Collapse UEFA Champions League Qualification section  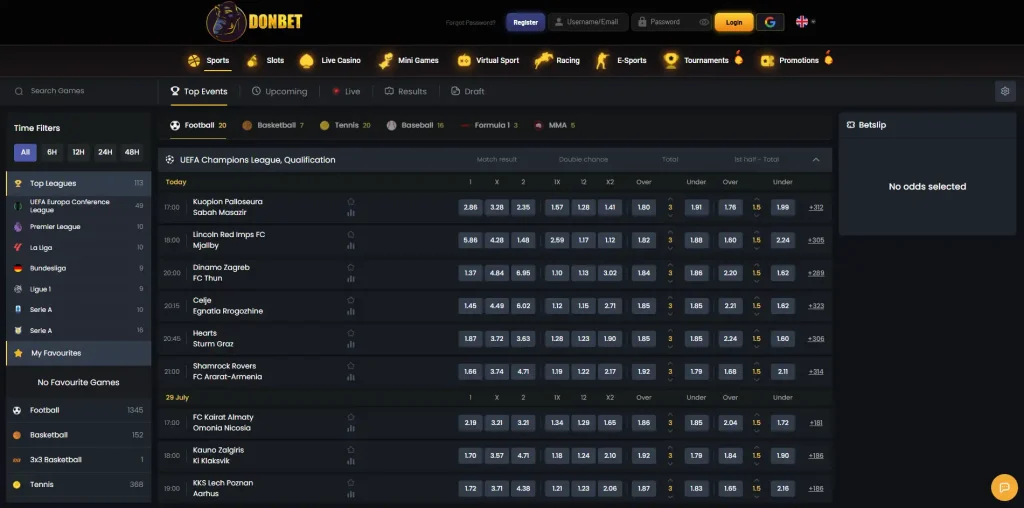click(x=816, y=160)
